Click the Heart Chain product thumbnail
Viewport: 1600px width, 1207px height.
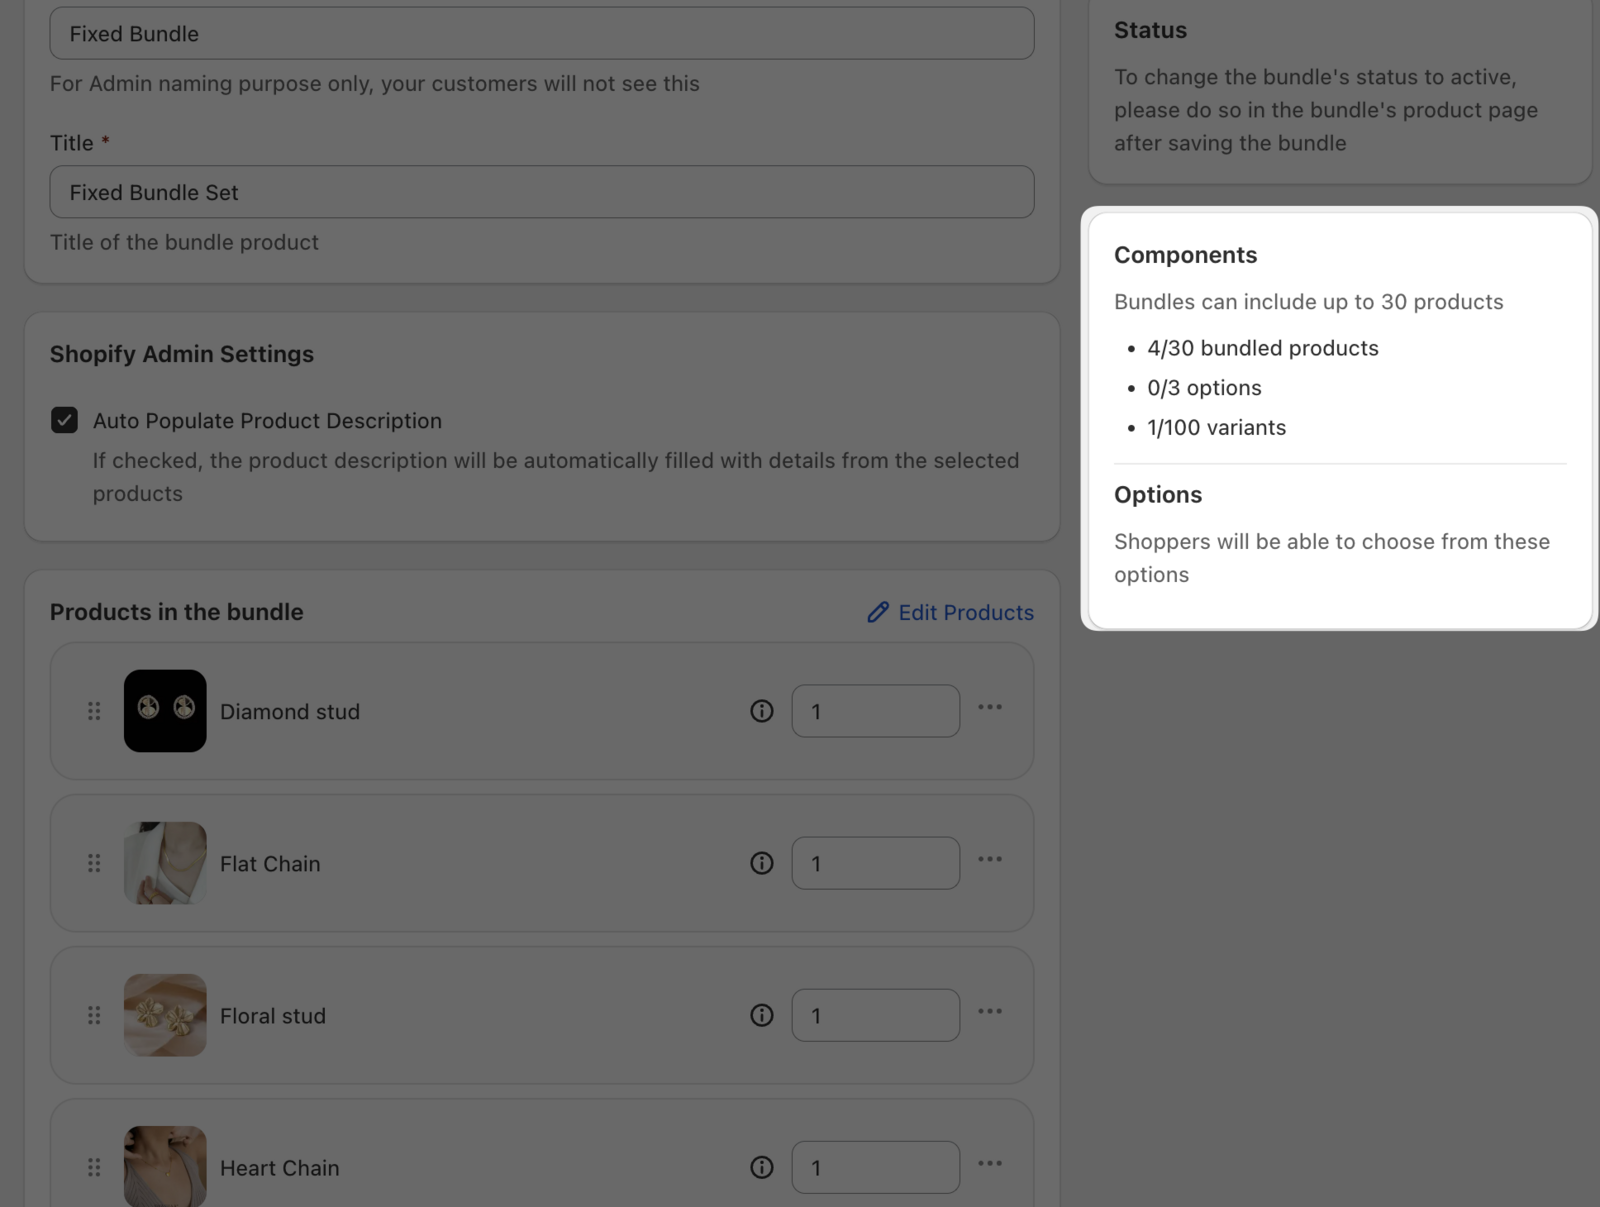165,1167
